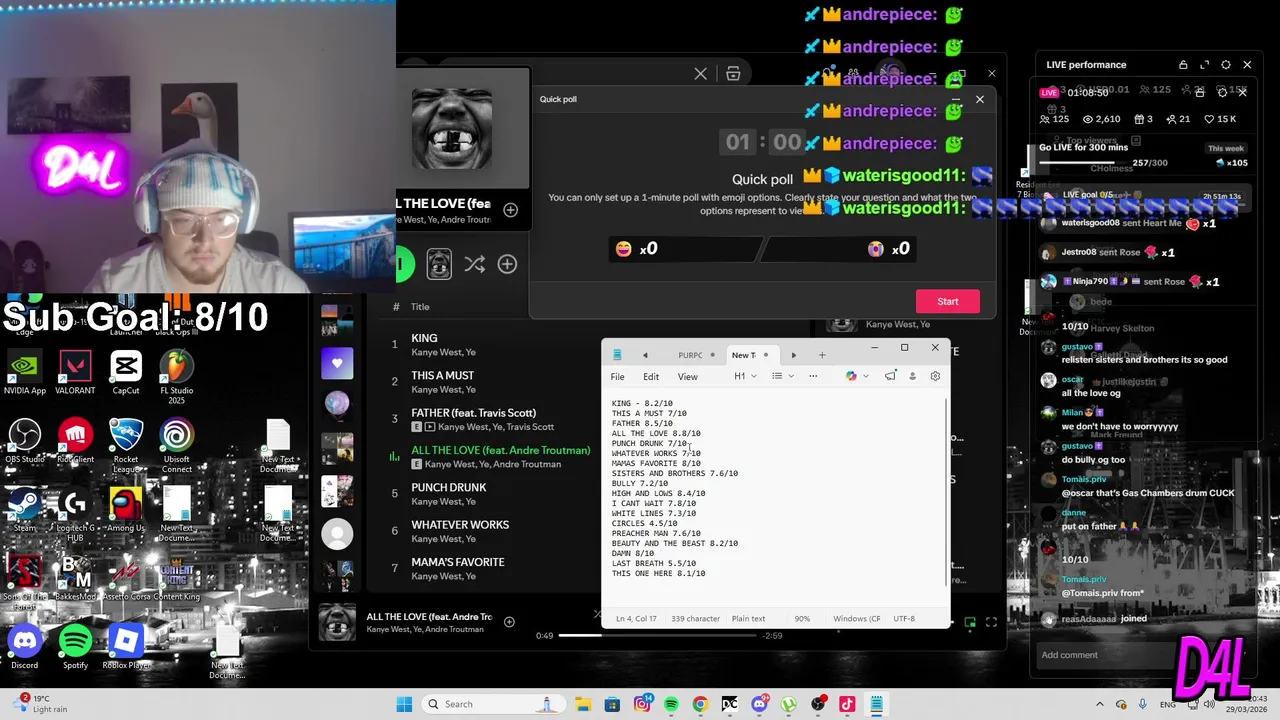Close the Quick poll dialog

click(980, 99)
